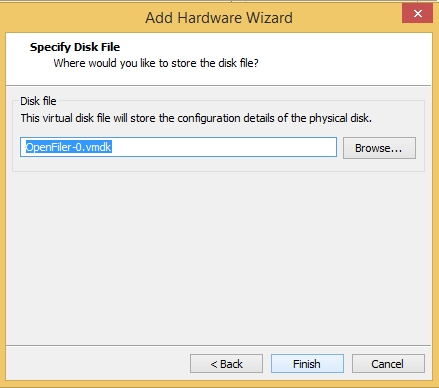This screenshot has height=388, width=439.
Task: Select the Specify Disk File heading
Action: pyautogui.click(x=75, y=47)
